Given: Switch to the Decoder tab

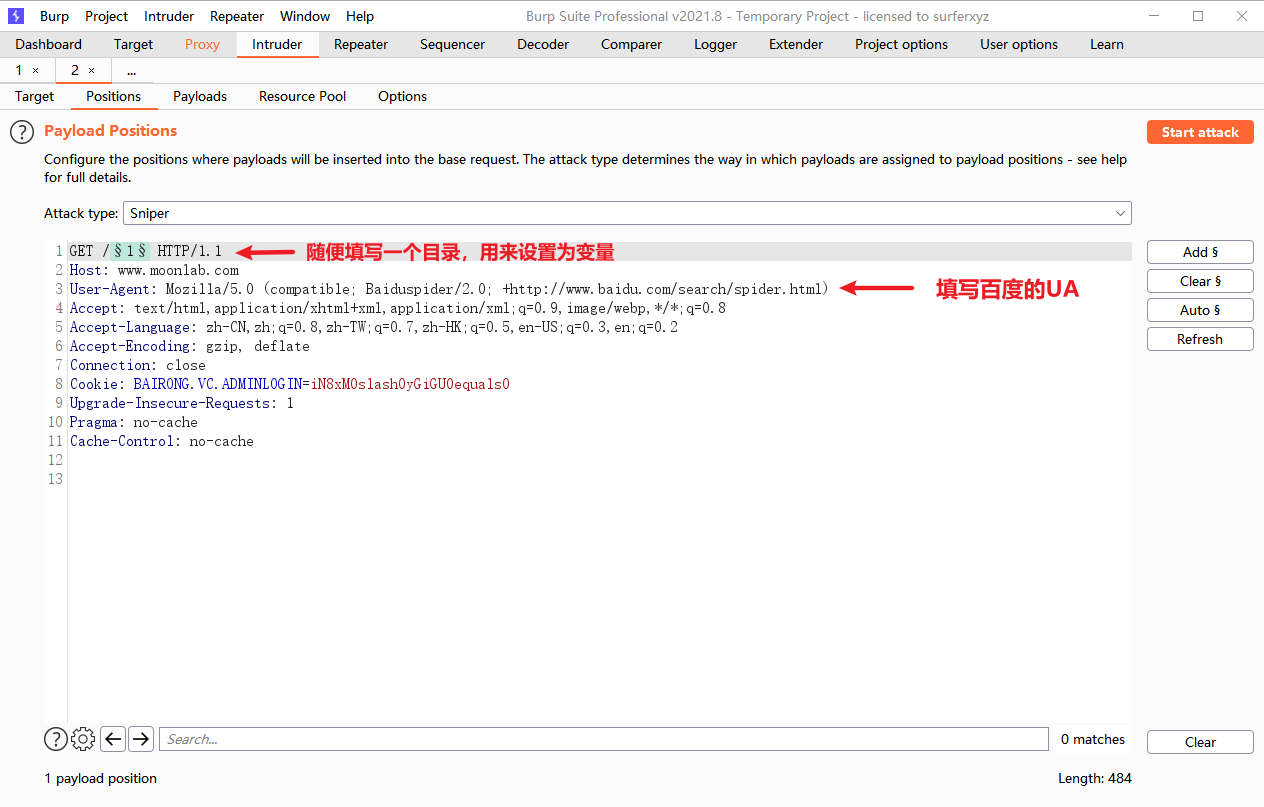Looking at the screenshot, I should pos(543,44).
